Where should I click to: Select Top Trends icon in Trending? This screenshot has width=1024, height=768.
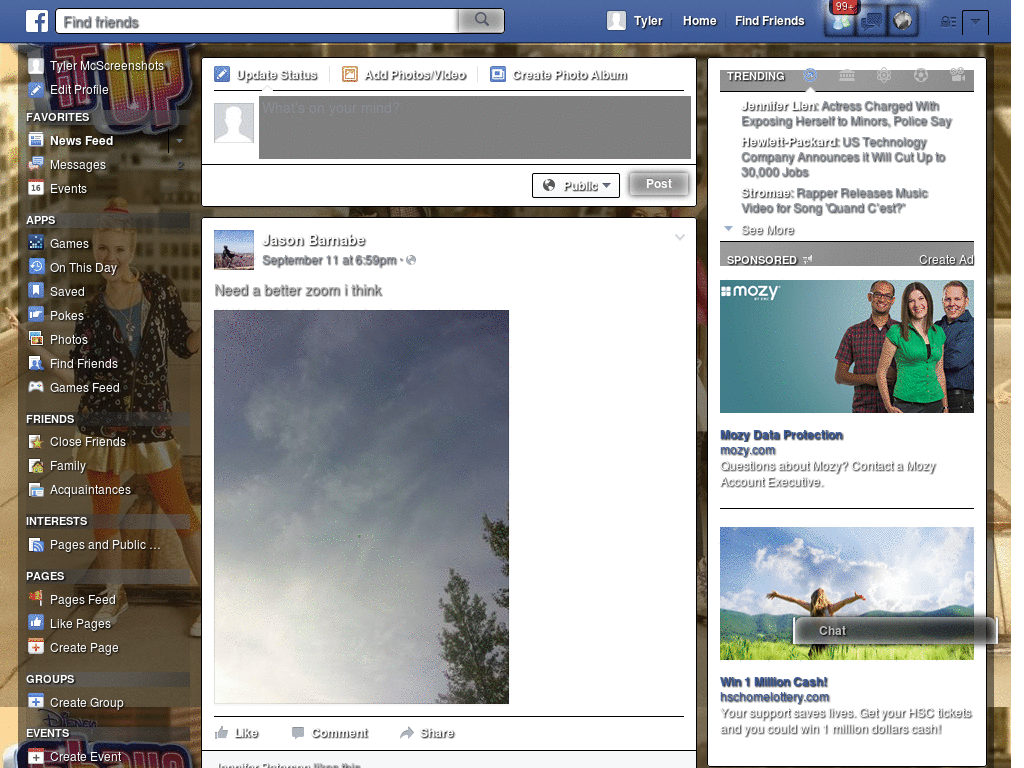(810, 76)
